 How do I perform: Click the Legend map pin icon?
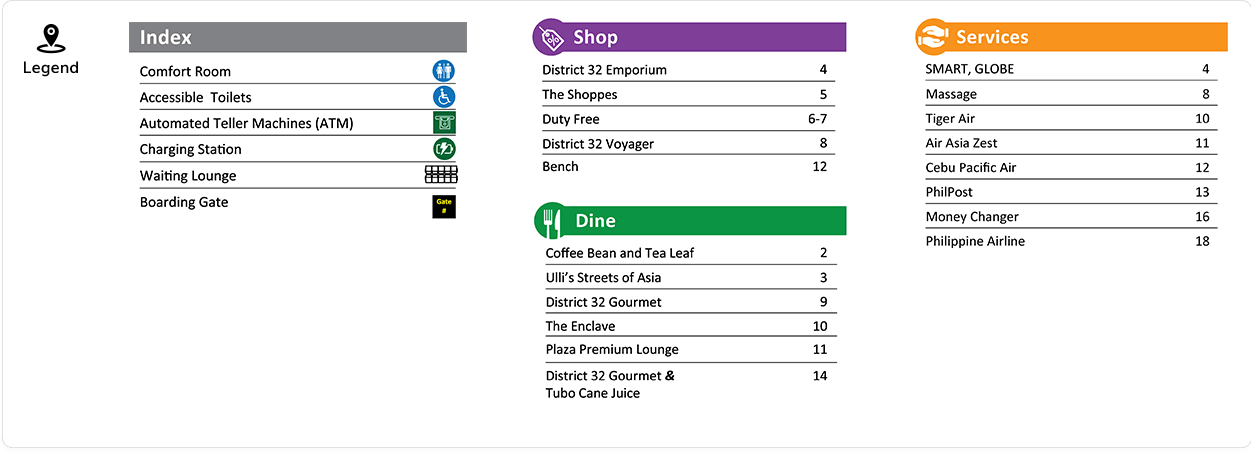(50, 39)
